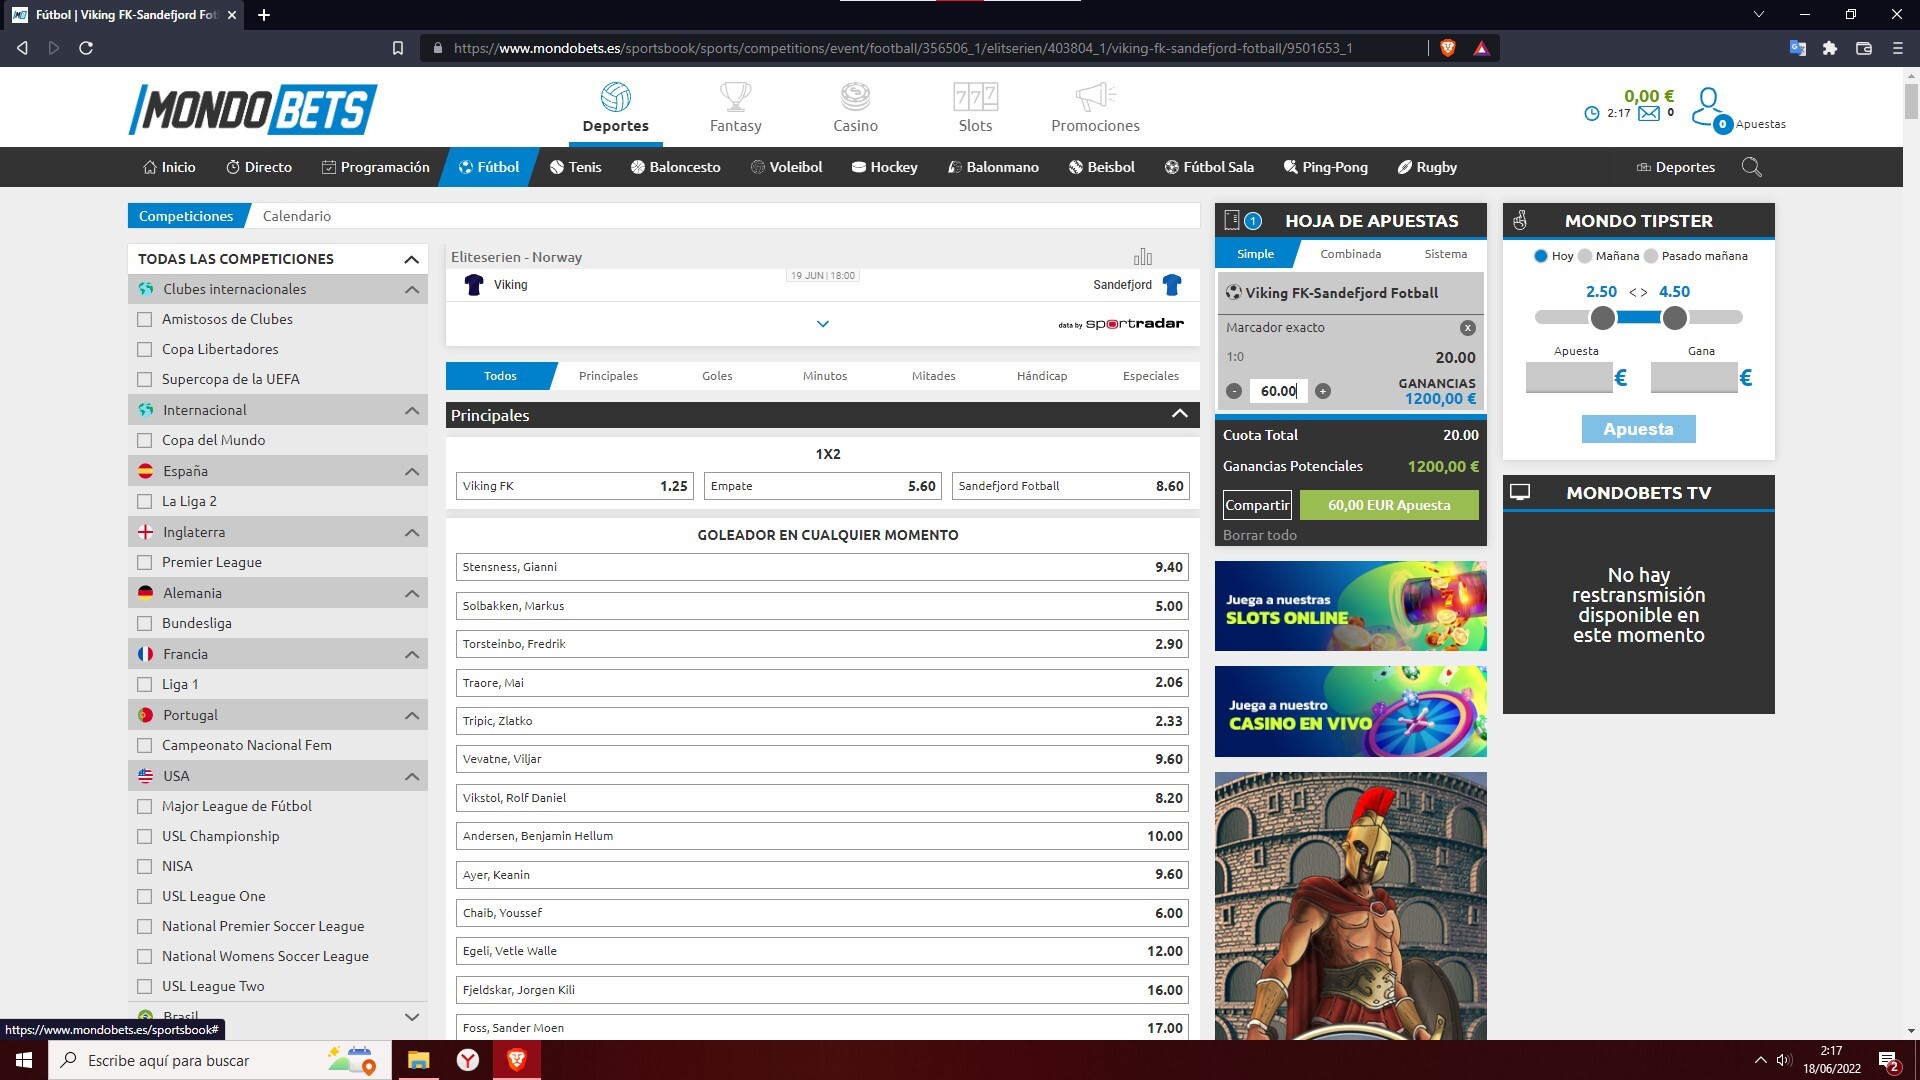Switch to the Hándicap market tab

tap(1042, 376)
